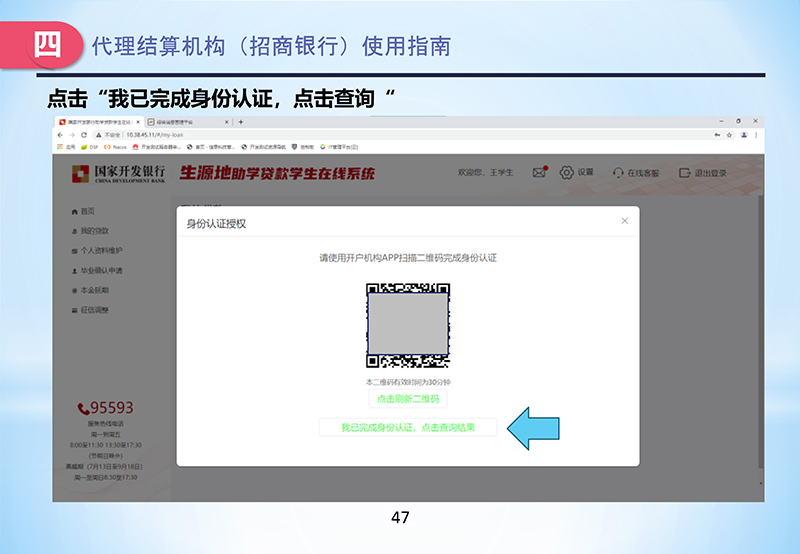800x554 pixels.
Task: Open 本金延期 in the sidebar
Action: pos(90,290)
